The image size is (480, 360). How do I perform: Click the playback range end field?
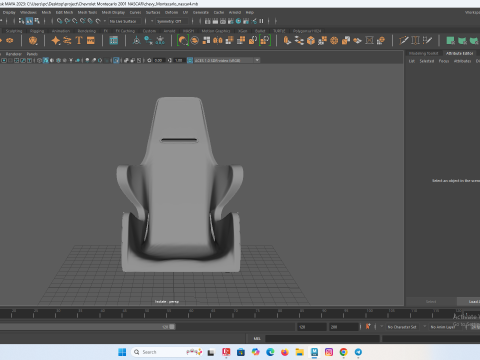pos(312,327)
